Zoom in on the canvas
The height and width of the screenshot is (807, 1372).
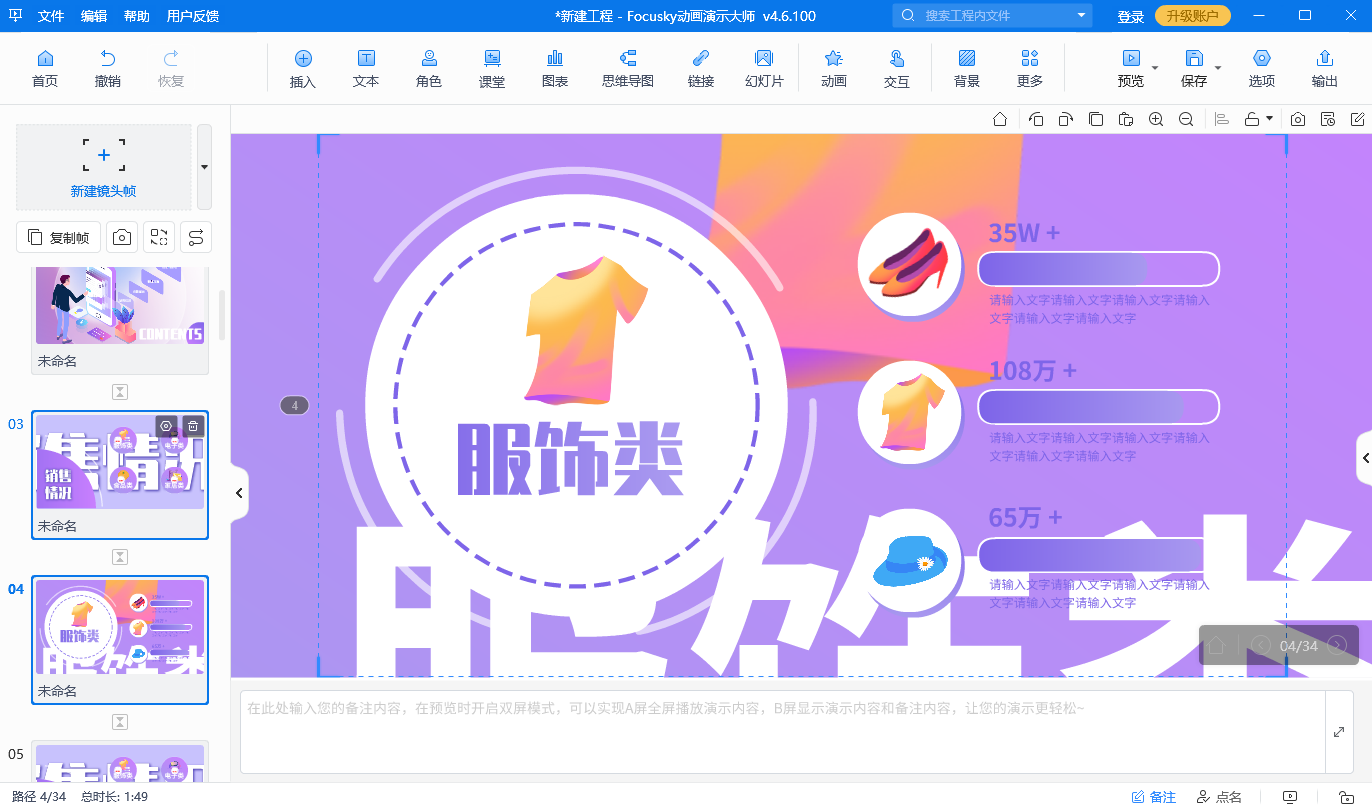coord(1156,119)
